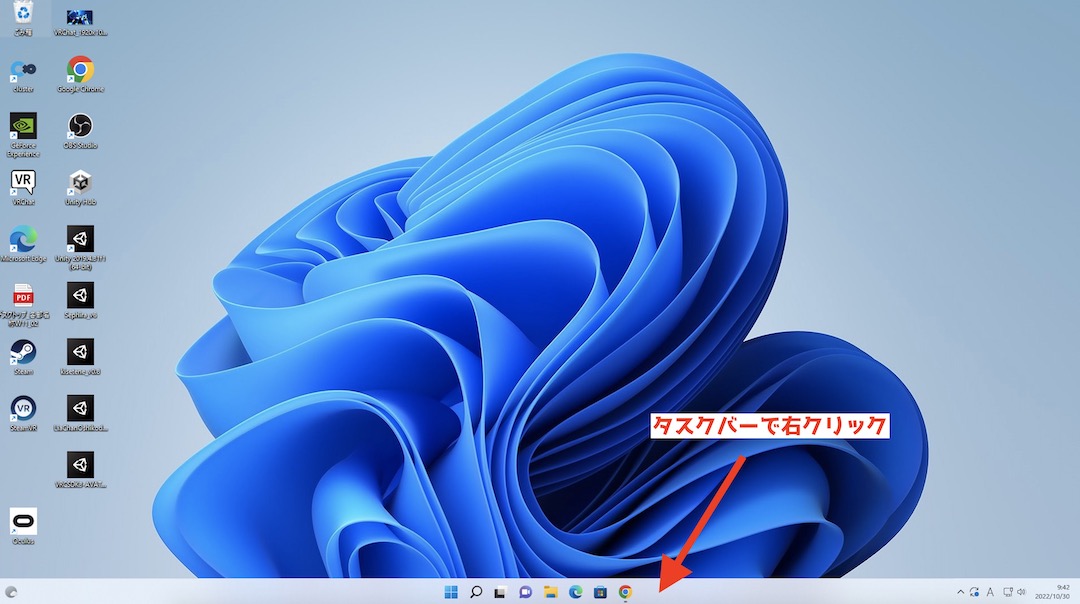This screenshot has width=1080, height=604.
Task: Click the clock showing 9:42 and date
Action: [1056, 592]
